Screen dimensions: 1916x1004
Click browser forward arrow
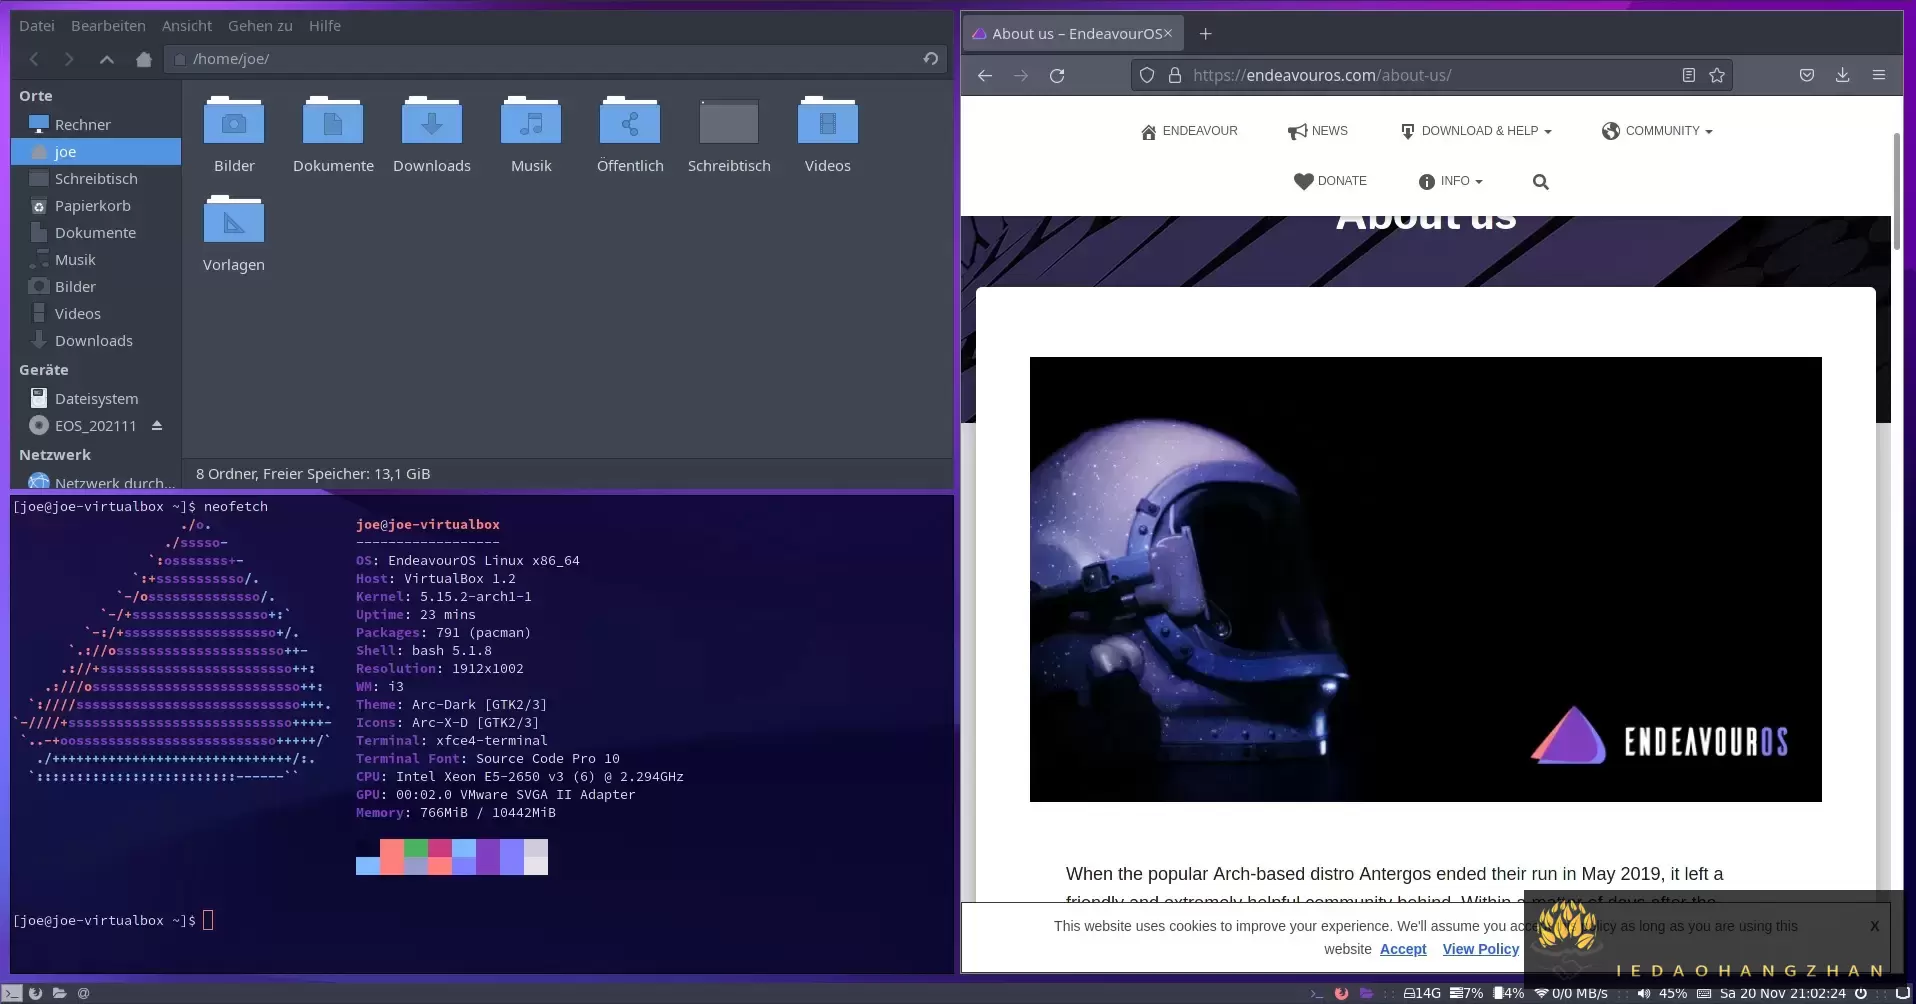click(1021, 76)
